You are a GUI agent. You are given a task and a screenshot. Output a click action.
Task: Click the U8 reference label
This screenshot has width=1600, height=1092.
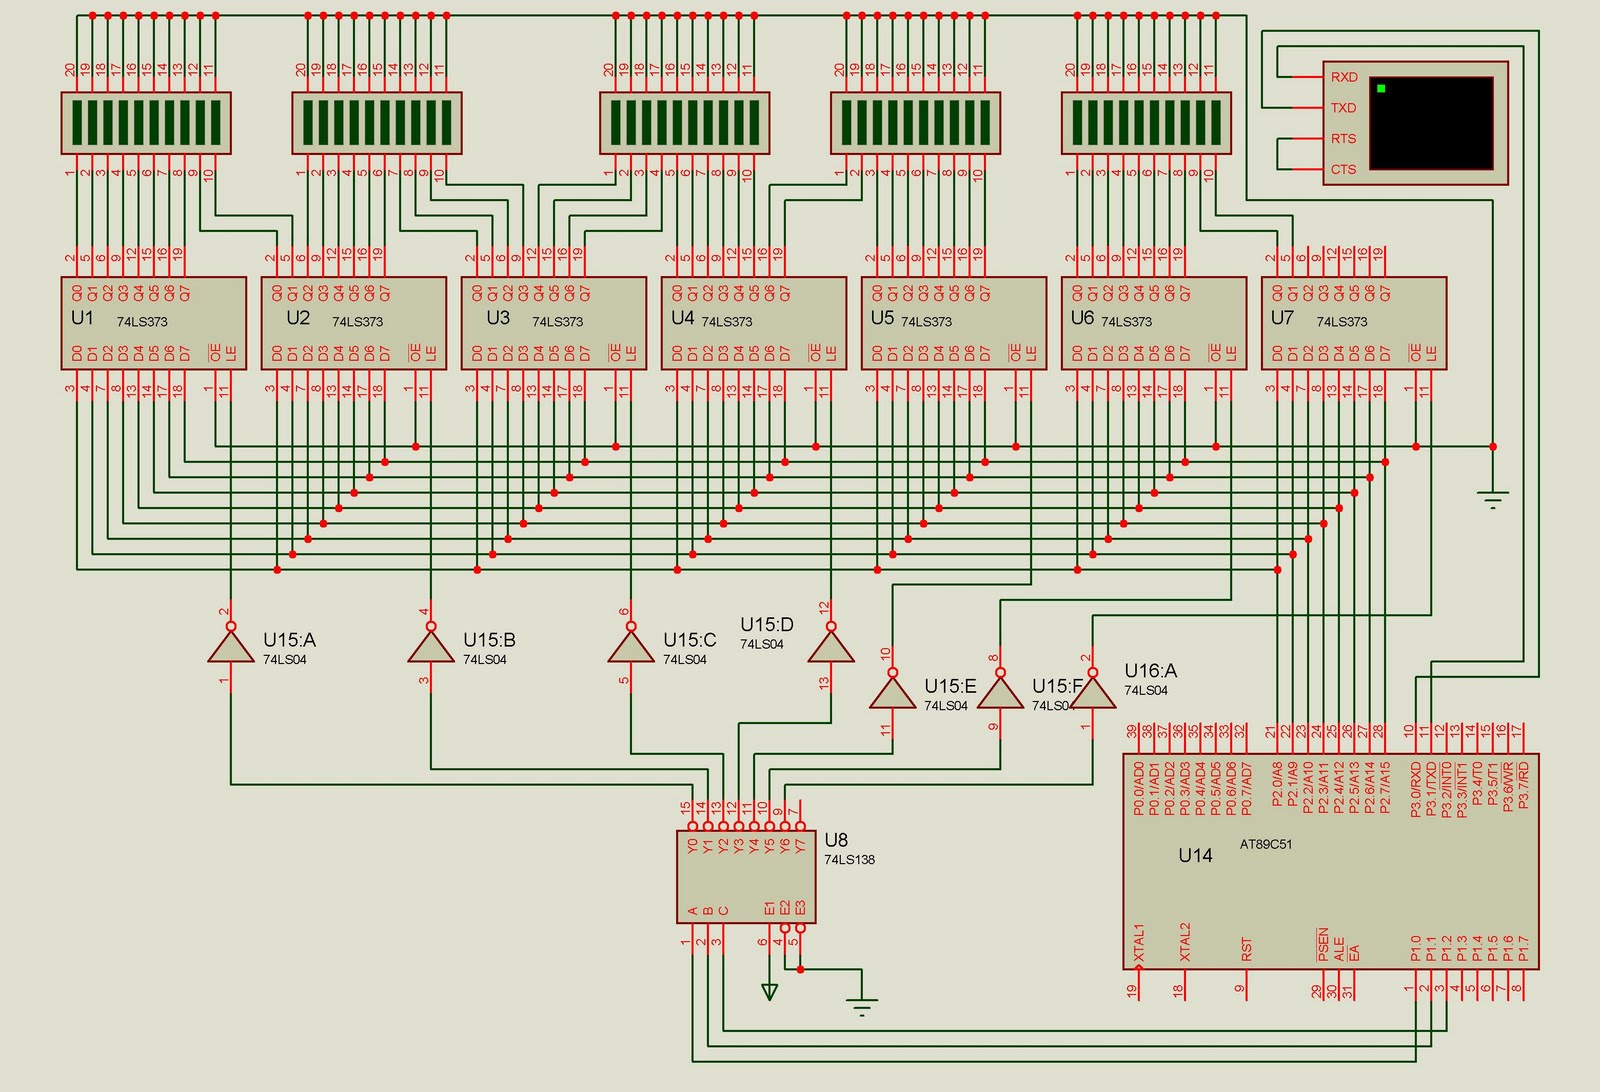[x=836, y=840]
